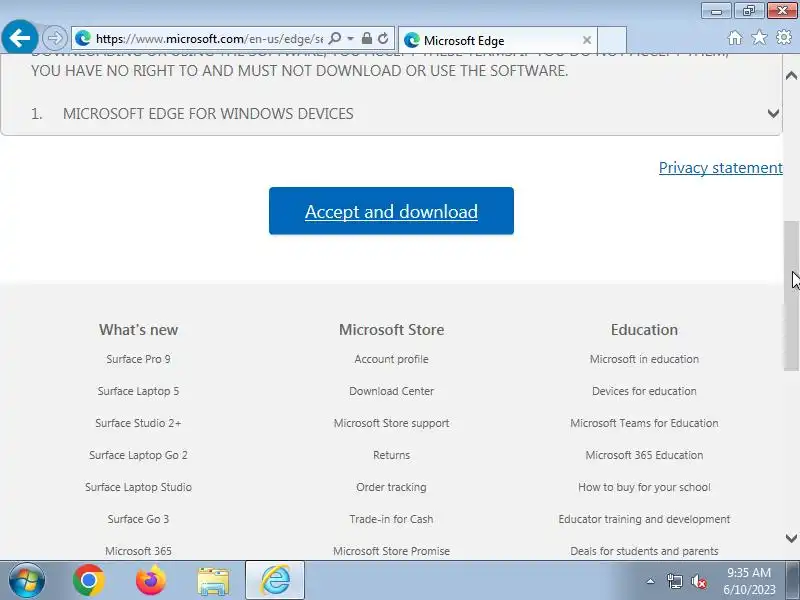This screenshot has height=600, width=800.
Task: Open How to buy for your school
Action: tap(644, 487)
